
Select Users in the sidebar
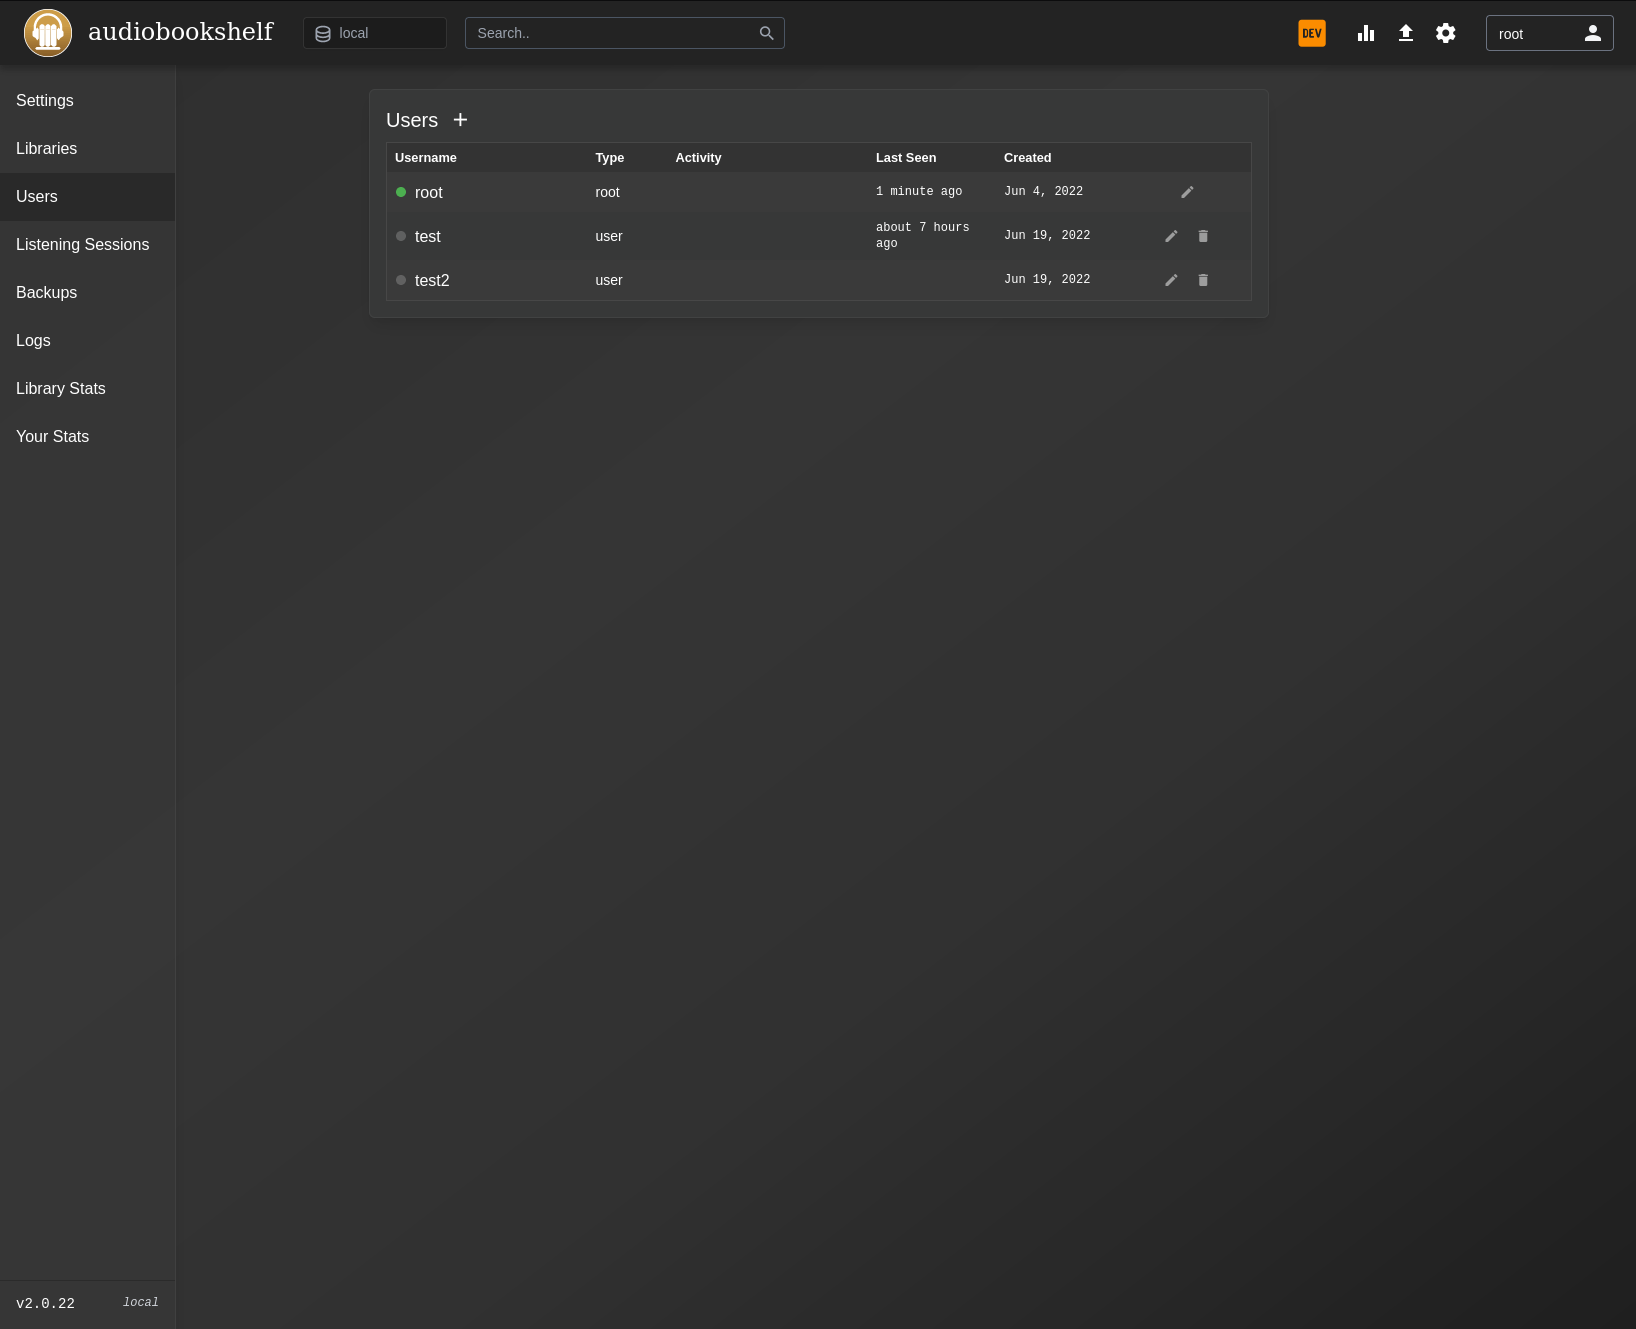pos(88,197)
